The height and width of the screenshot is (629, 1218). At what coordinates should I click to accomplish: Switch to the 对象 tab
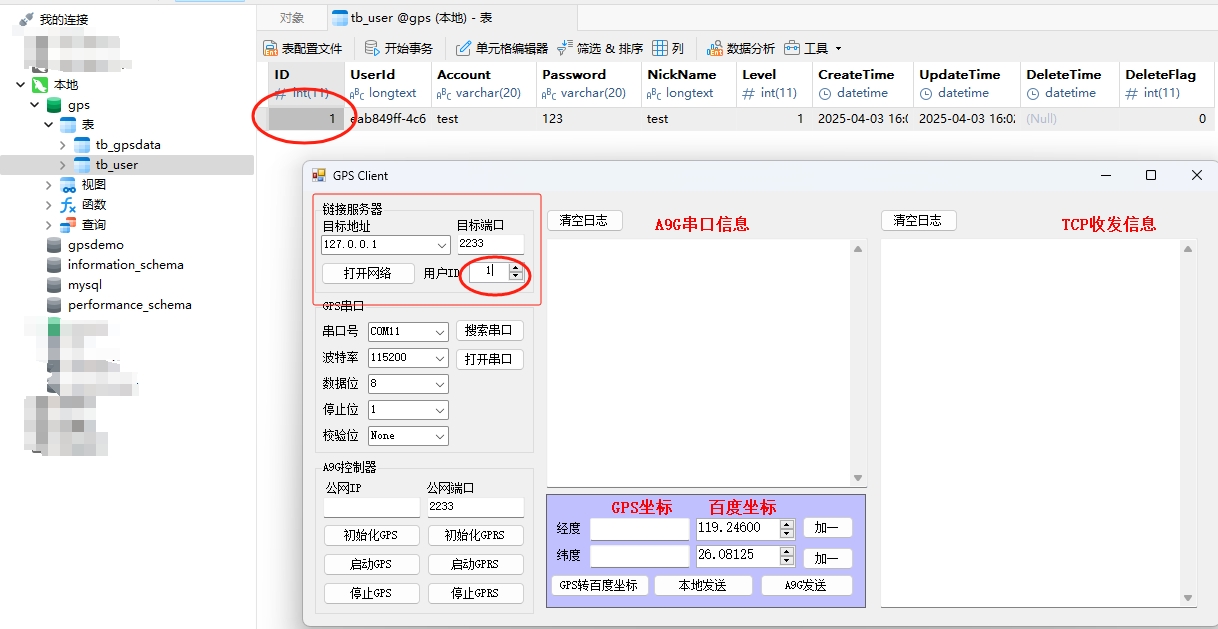click(x=292, y=18)
